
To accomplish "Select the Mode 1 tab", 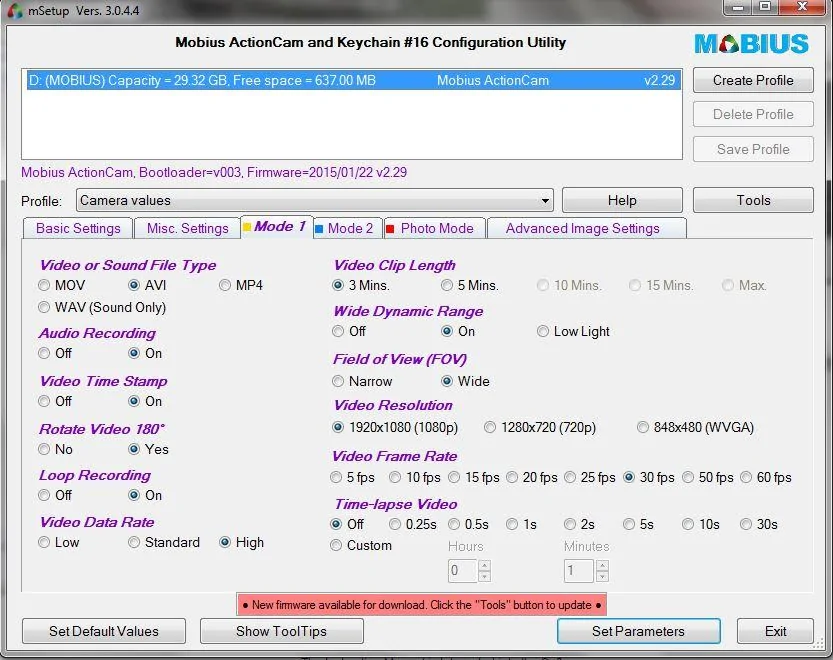I will 277,227.
